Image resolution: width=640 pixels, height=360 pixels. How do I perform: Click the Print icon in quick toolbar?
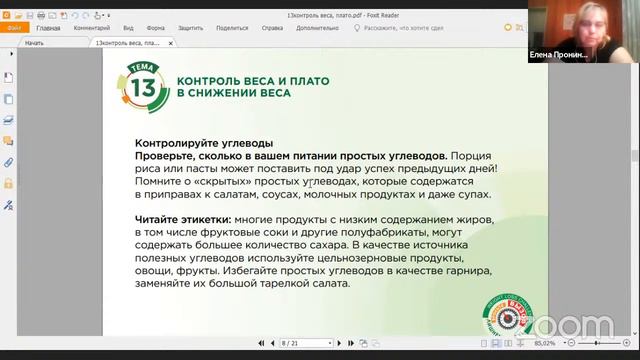click(41, 16)
